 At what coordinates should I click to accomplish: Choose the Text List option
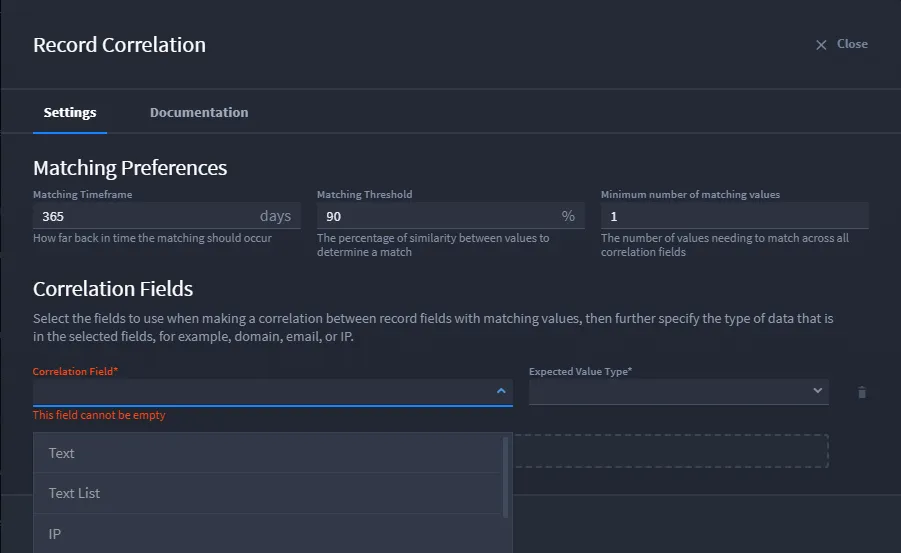[267, 493]
